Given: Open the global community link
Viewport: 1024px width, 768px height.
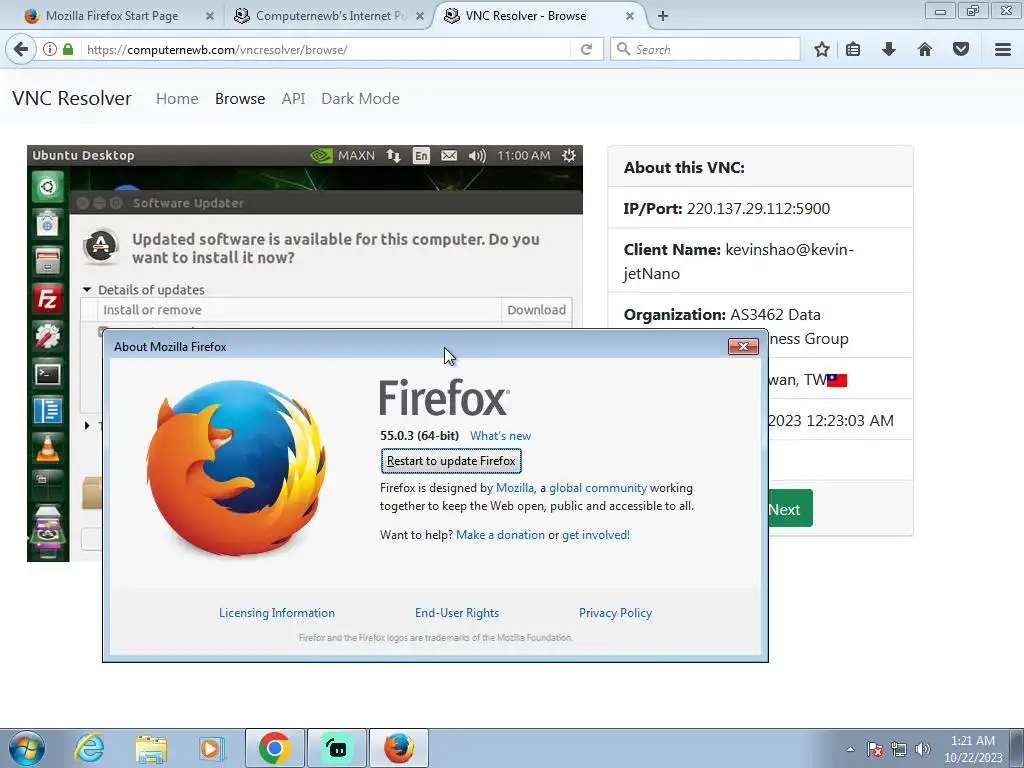Looking at the screenshot, I should [598, 488].
